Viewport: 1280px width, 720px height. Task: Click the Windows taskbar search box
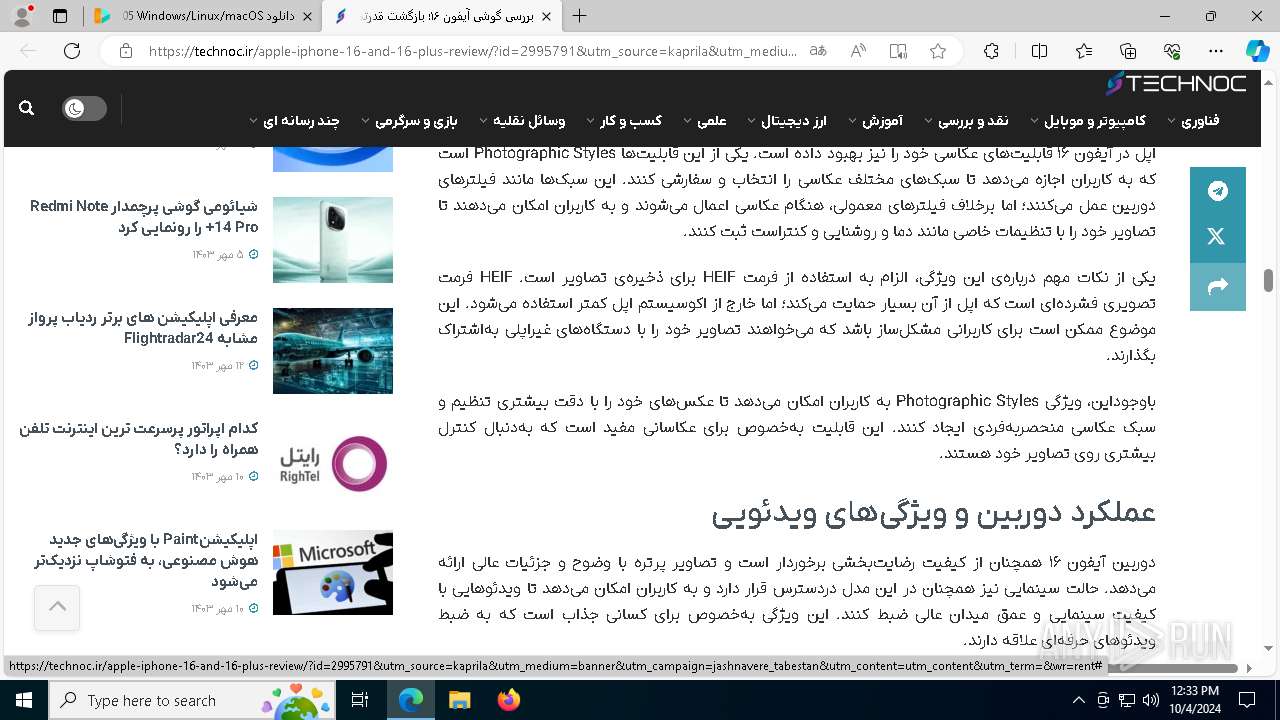coord(193,701)
